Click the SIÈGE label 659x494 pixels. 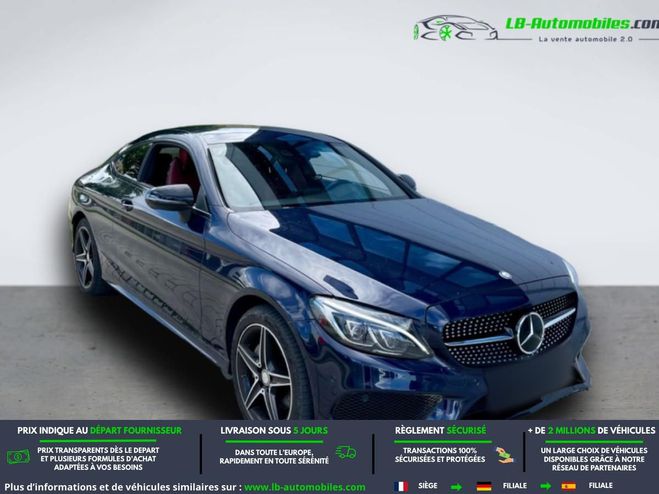click(x=427, y=486)
